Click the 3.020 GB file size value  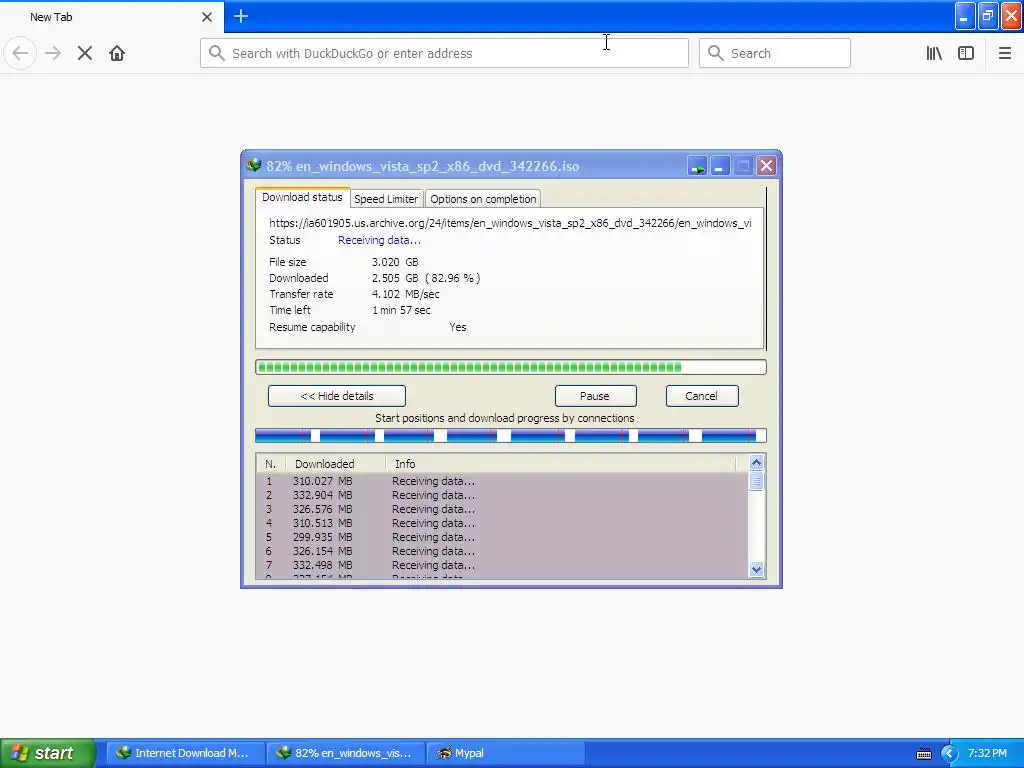tap(395, 262)
